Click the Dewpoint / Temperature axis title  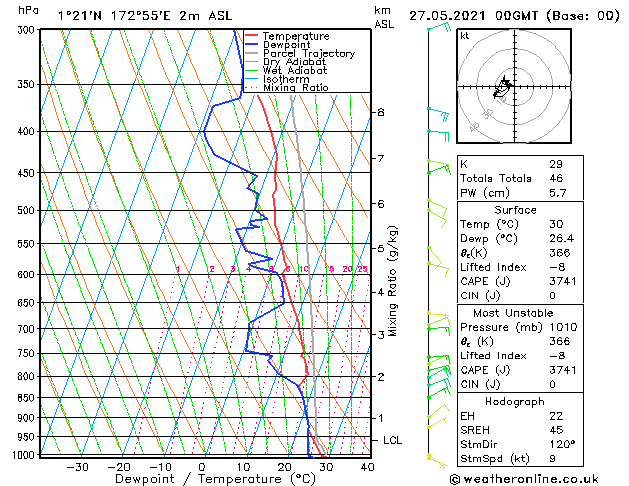[x=215, y=479]
